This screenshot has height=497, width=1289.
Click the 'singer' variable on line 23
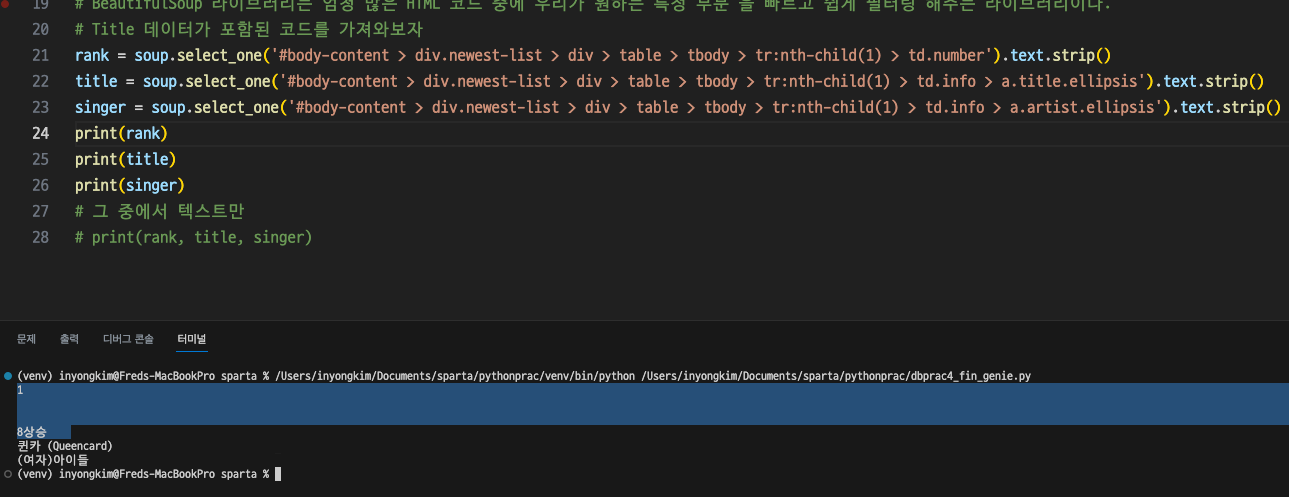[100, 107]
